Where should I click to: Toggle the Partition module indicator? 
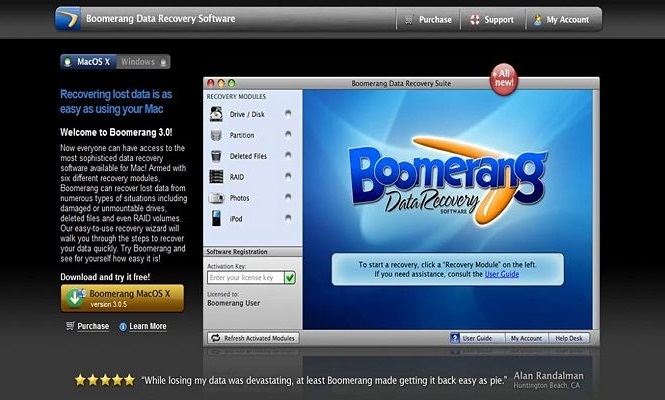point(288,135)
